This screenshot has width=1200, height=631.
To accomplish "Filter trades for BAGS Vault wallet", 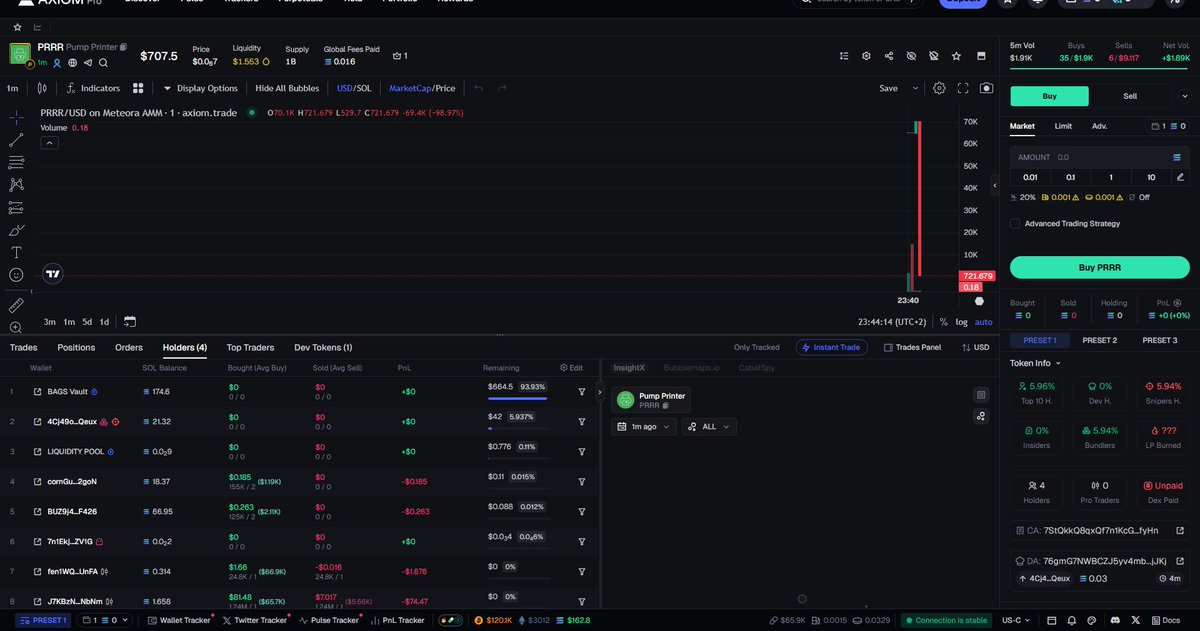I will pos(581,392).
